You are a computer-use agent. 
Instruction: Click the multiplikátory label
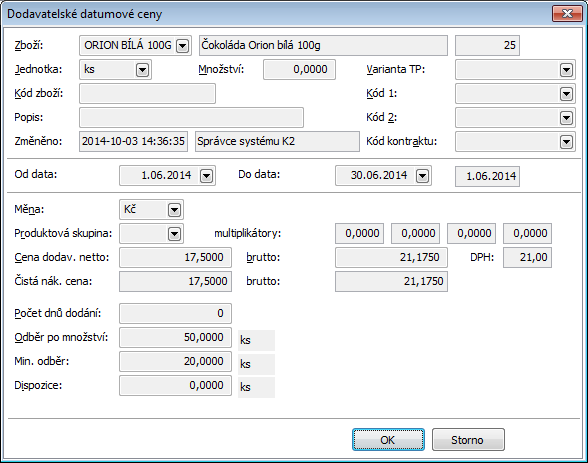[x=248, y=234]
